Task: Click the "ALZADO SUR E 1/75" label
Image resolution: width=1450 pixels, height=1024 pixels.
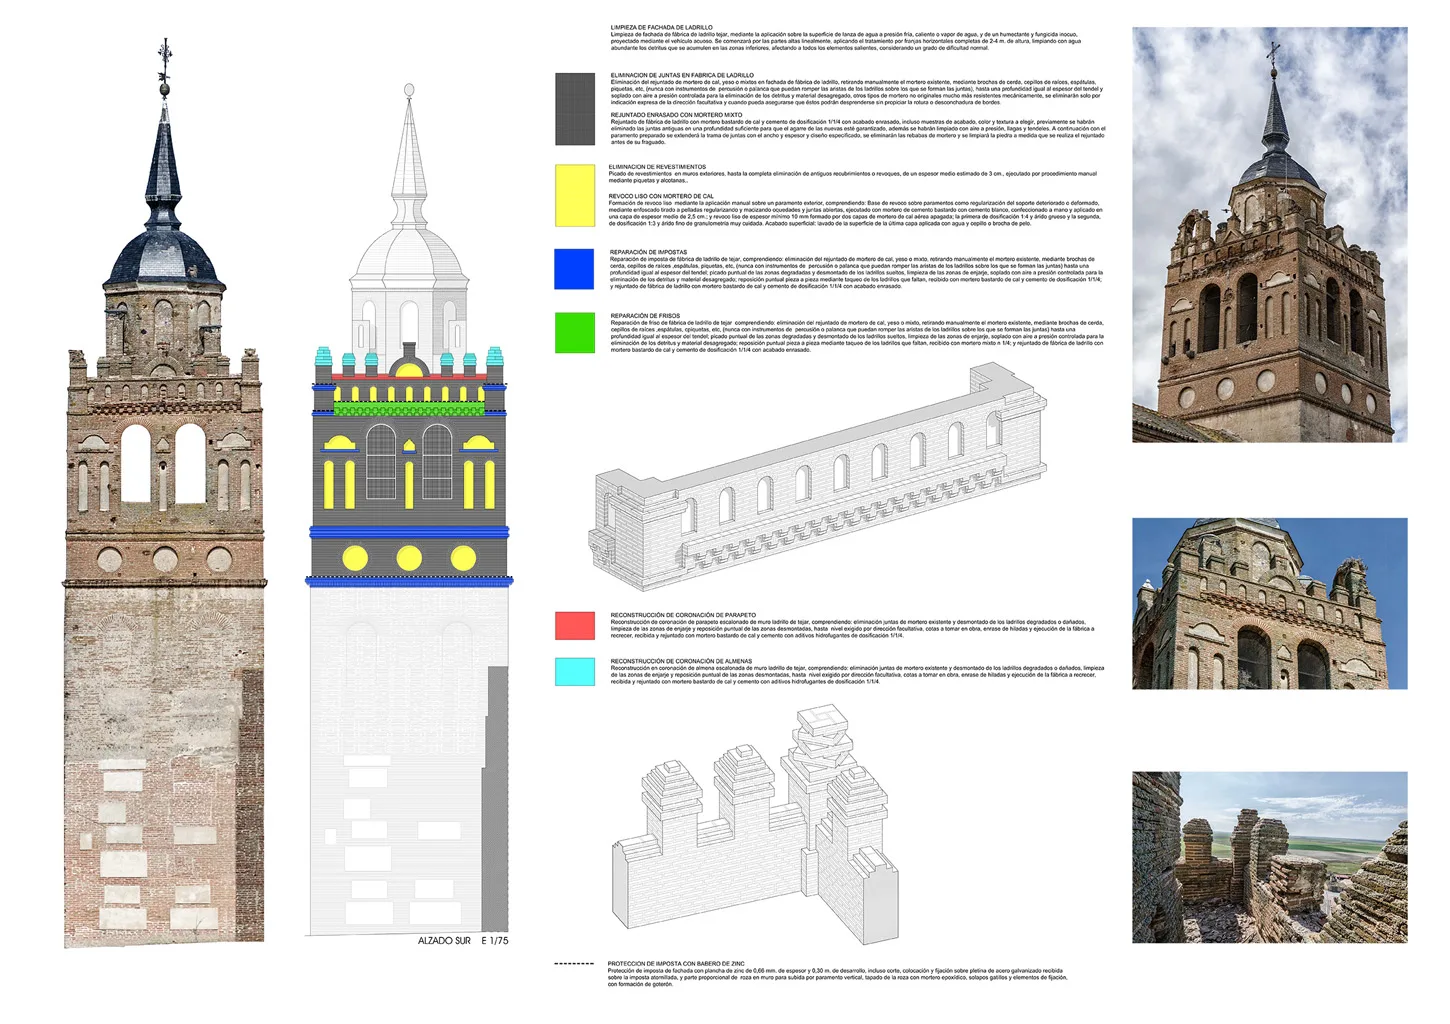Action: (463, 941)
